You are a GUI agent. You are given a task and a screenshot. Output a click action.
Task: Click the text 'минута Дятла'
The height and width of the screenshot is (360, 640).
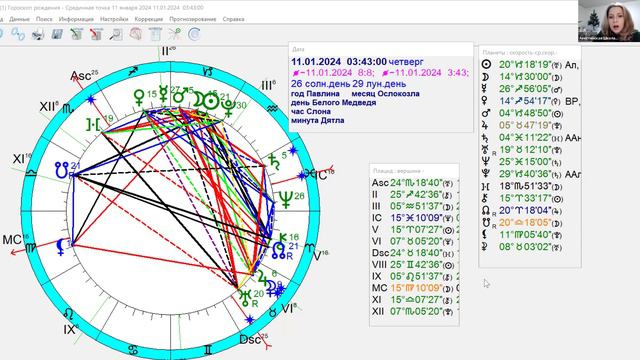[318, 120]
